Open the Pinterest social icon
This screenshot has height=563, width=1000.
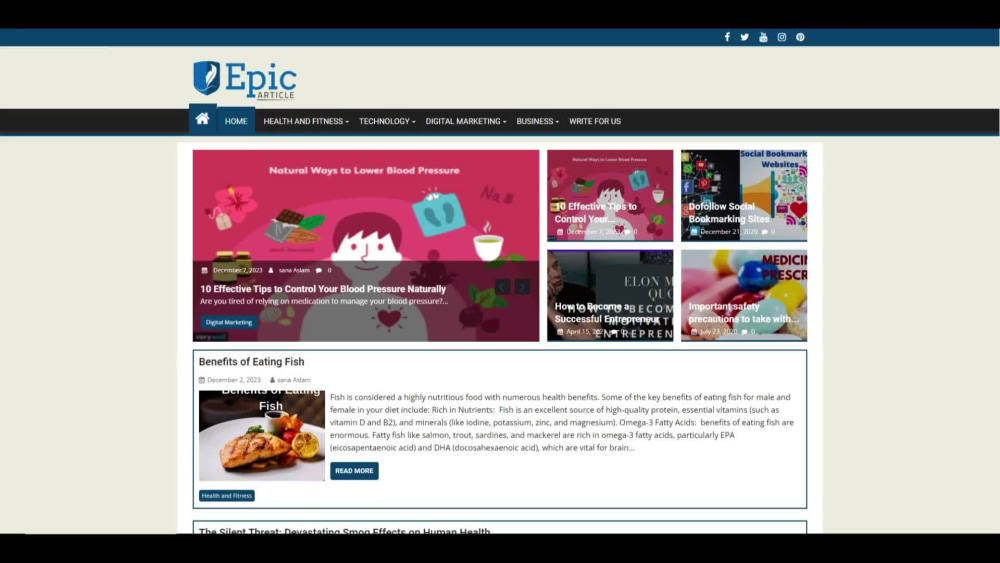[x=800, y=37]
